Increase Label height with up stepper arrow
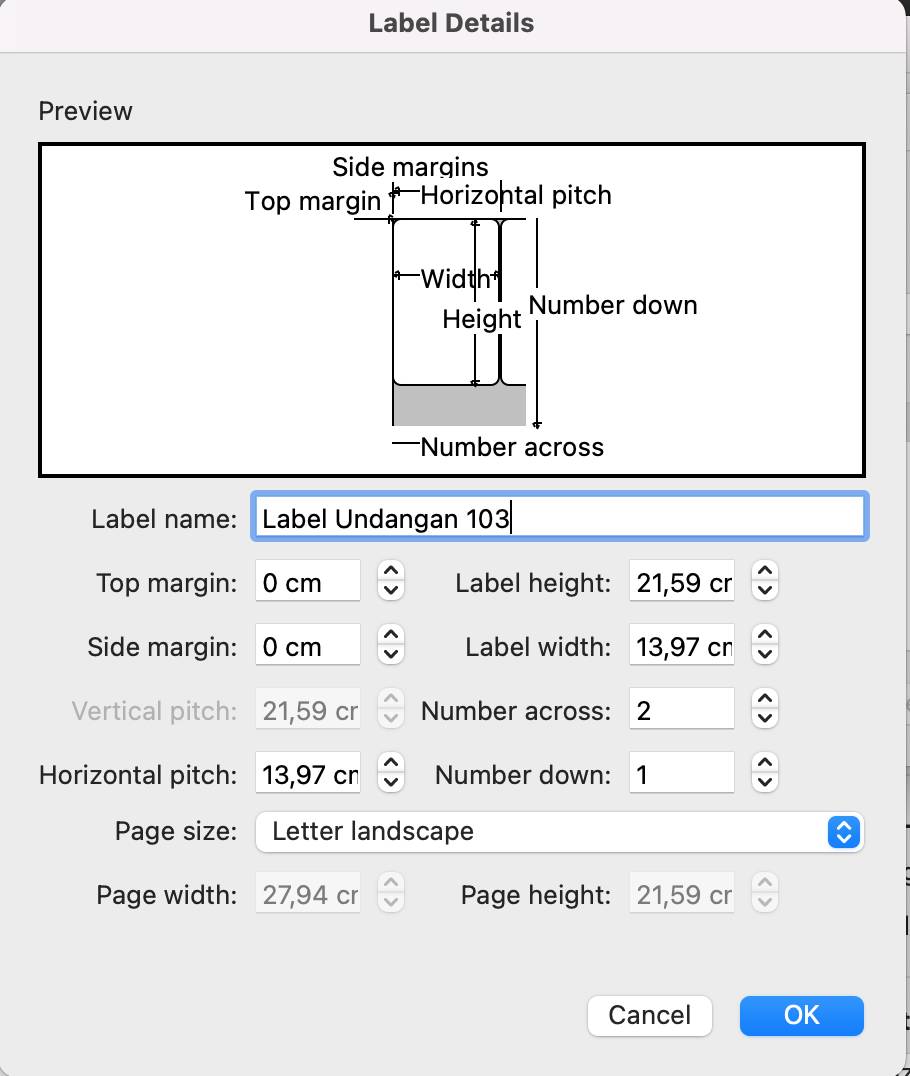This screenshot has height=1076, width=910. coord(765,571)
